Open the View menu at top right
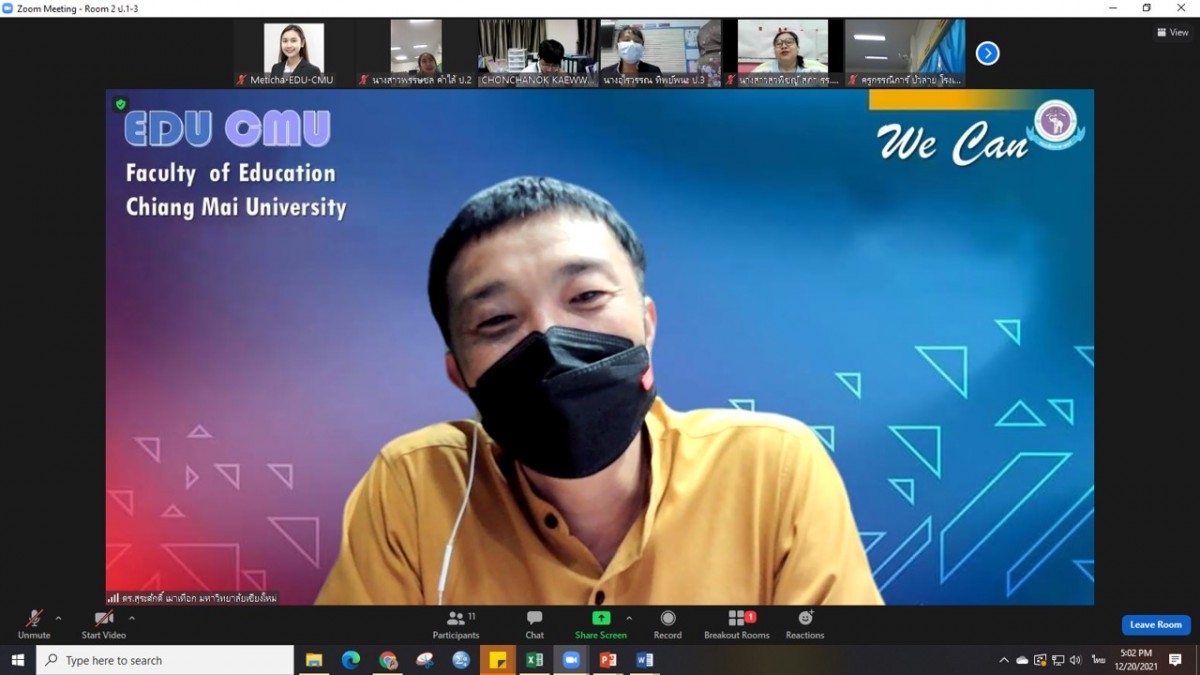This screenshot has width=1200, height=675. 1173,32
